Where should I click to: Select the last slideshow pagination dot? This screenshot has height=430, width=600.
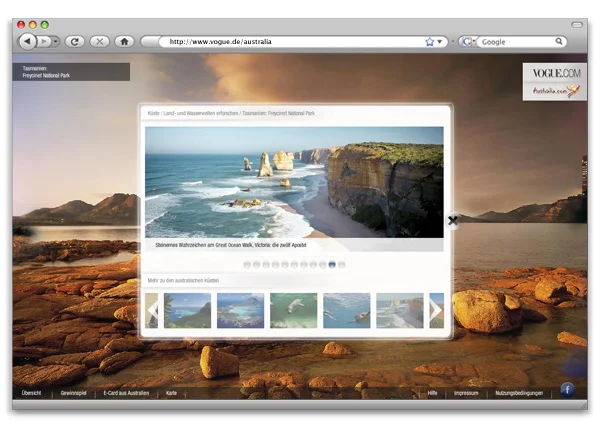(342, 265)
